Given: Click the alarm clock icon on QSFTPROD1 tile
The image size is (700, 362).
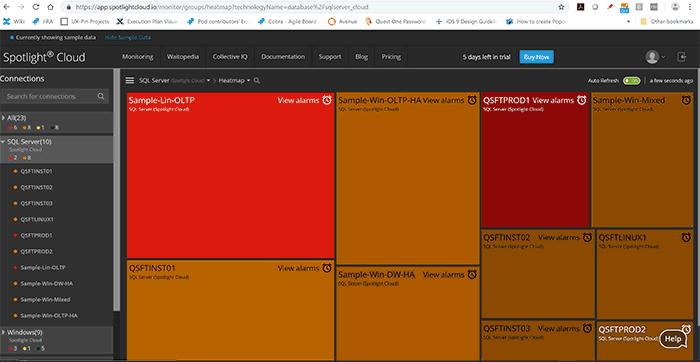Looking at the screenshot, I should (x=581, y=100).
